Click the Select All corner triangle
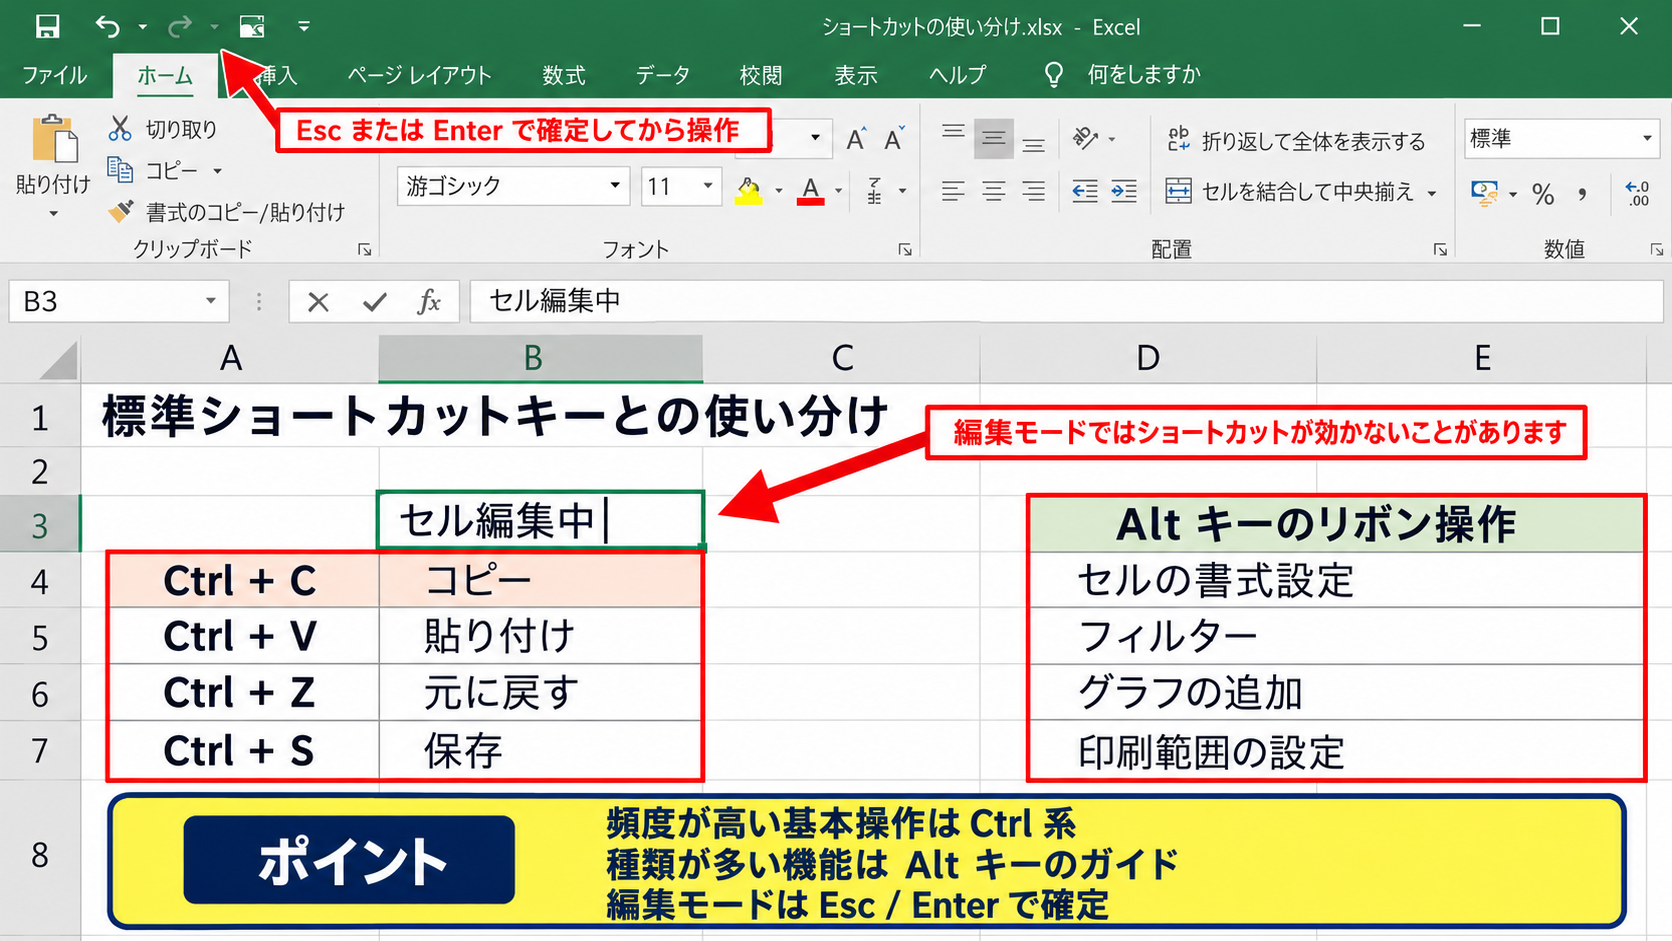Image resolution: width=1672 pixels, height=941 pixels. point(58,360)
